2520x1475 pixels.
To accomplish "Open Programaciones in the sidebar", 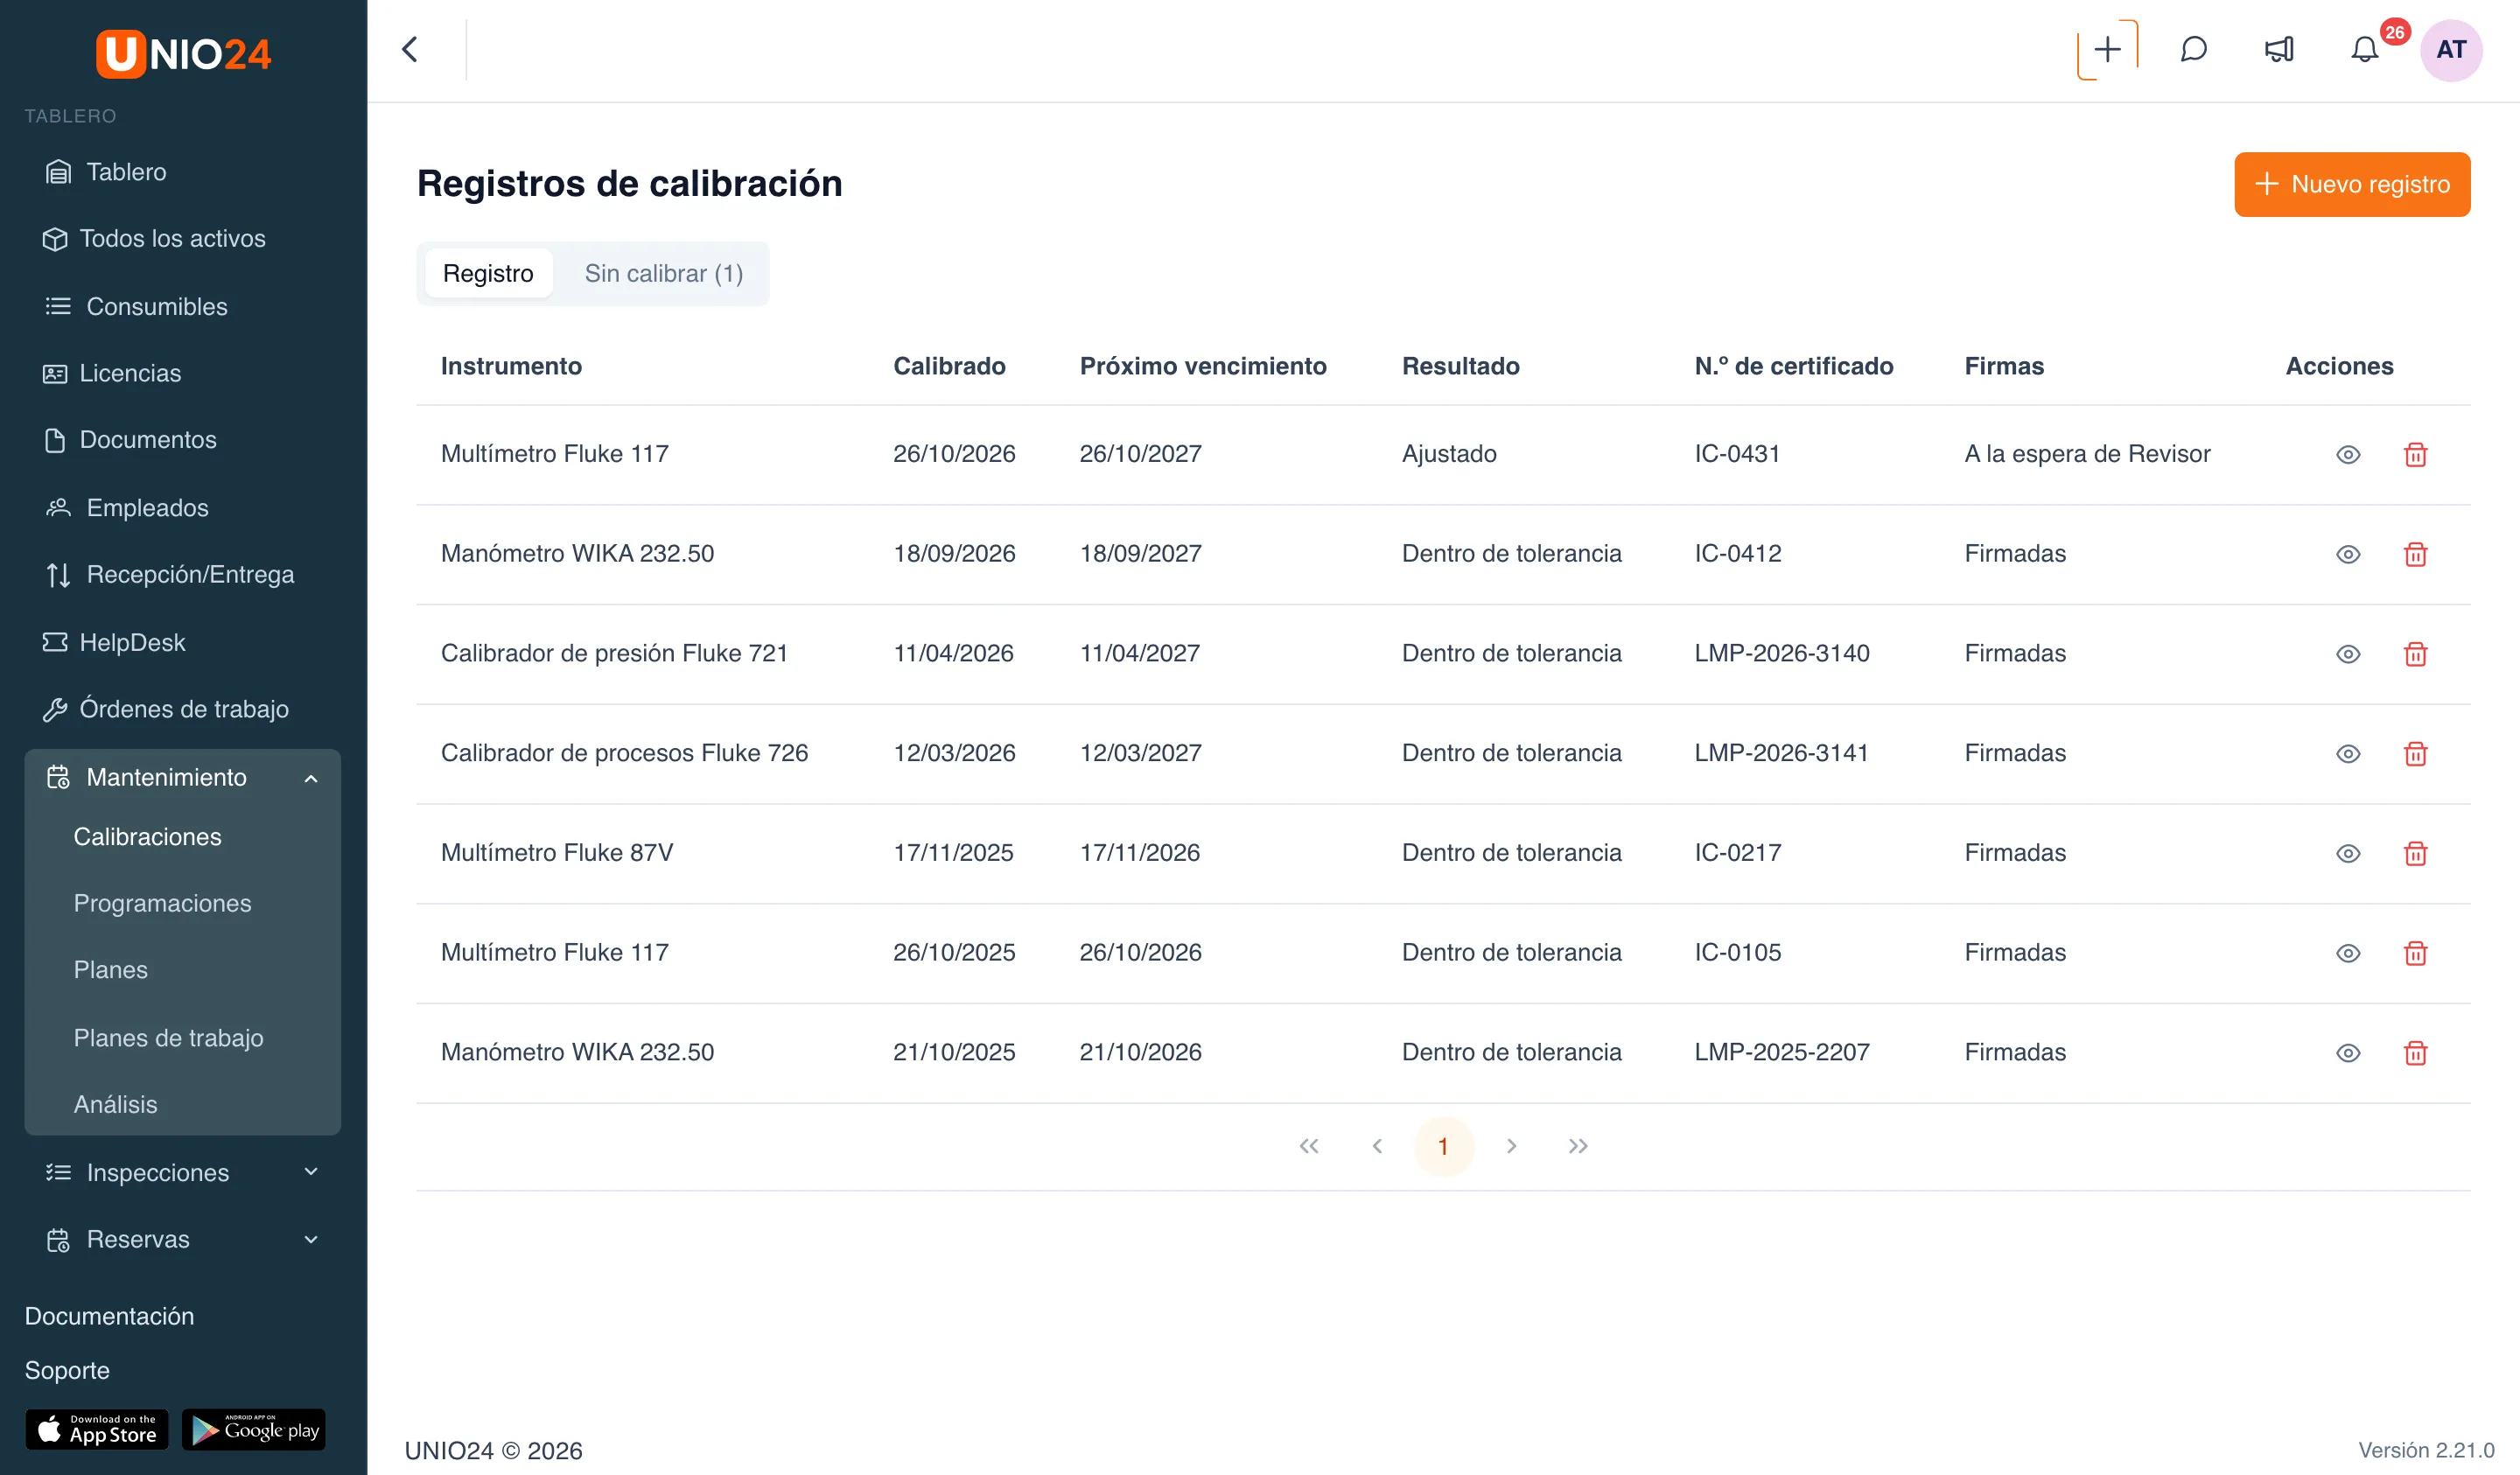I will 162,903.
